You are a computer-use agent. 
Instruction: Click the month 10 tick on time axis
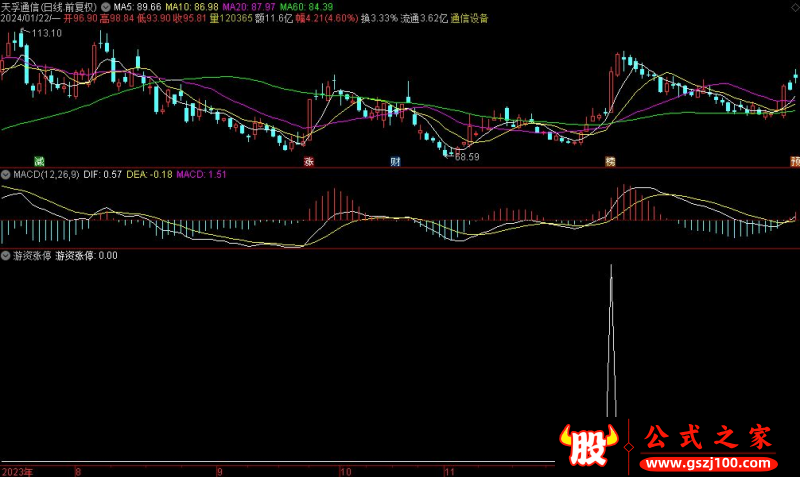[x=345, y=470]
